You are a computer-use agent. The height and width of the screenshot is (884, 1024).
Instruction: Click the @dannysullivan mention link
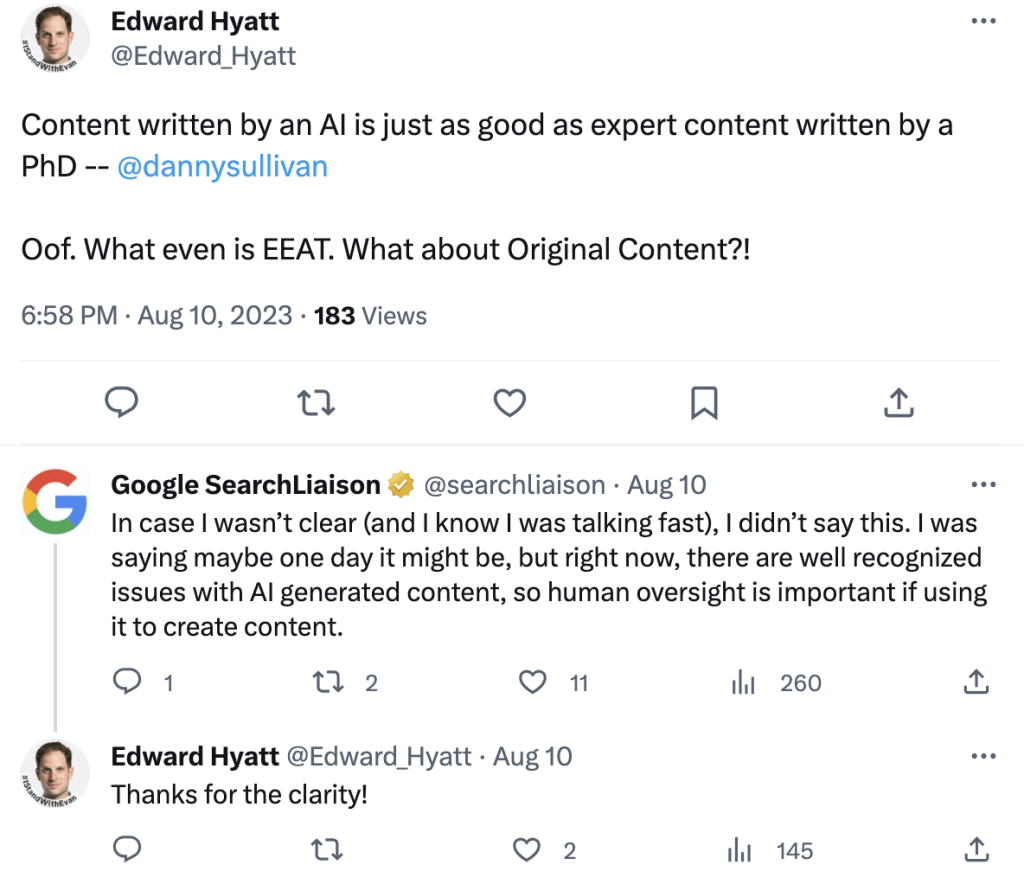click(x=222, y=165)
